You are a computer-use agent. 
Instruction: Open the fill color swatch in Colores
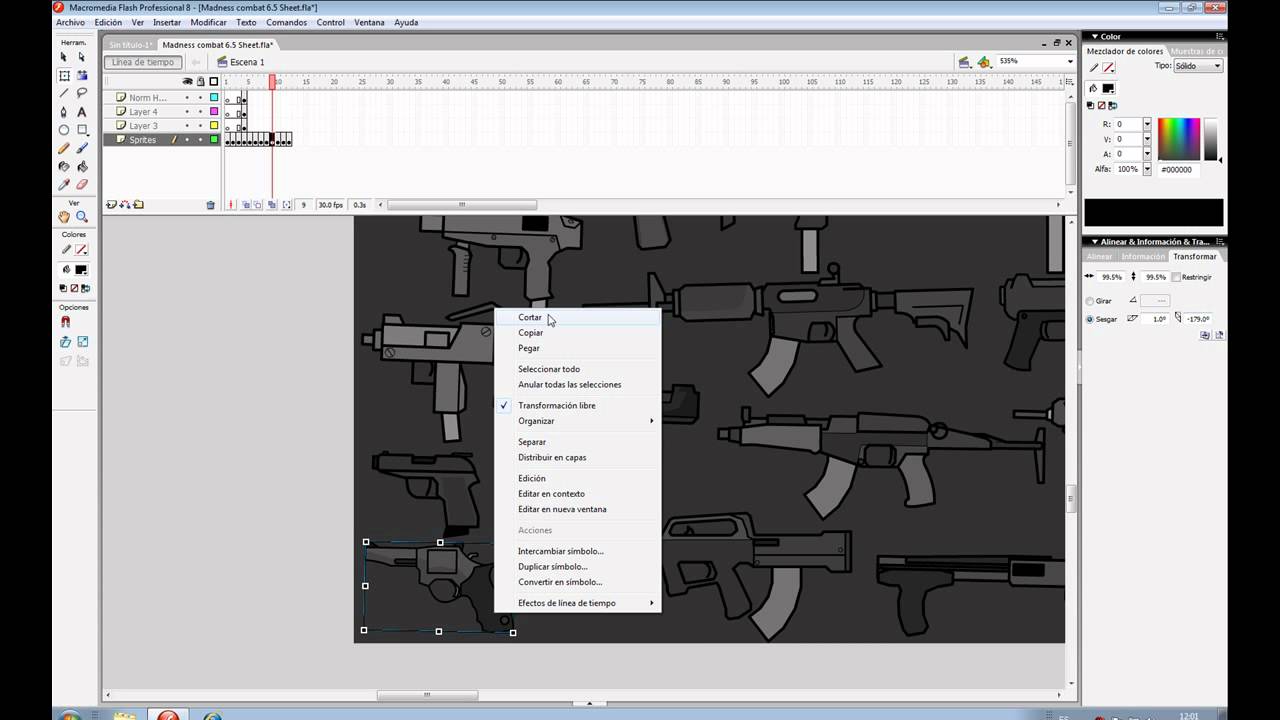pos(82,270)
